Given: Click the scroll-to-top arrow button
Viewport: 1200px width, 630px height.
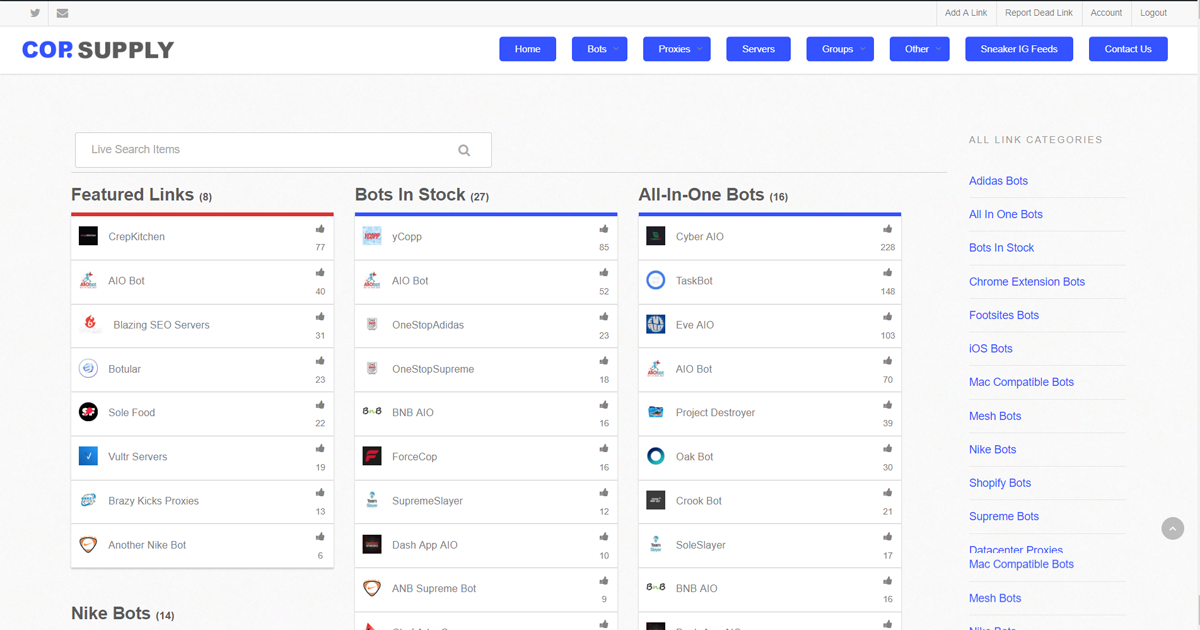Looking at the screenshot, I should pyautogui.click(x=1173, y=529).
